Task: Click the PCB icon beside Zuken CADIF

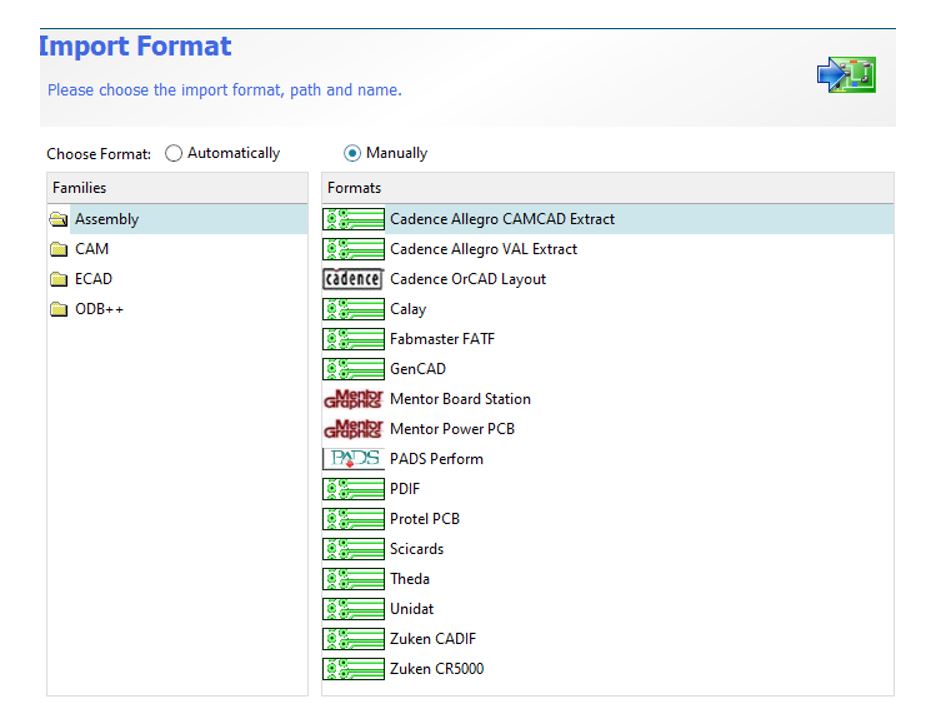Action: (353, 638)
